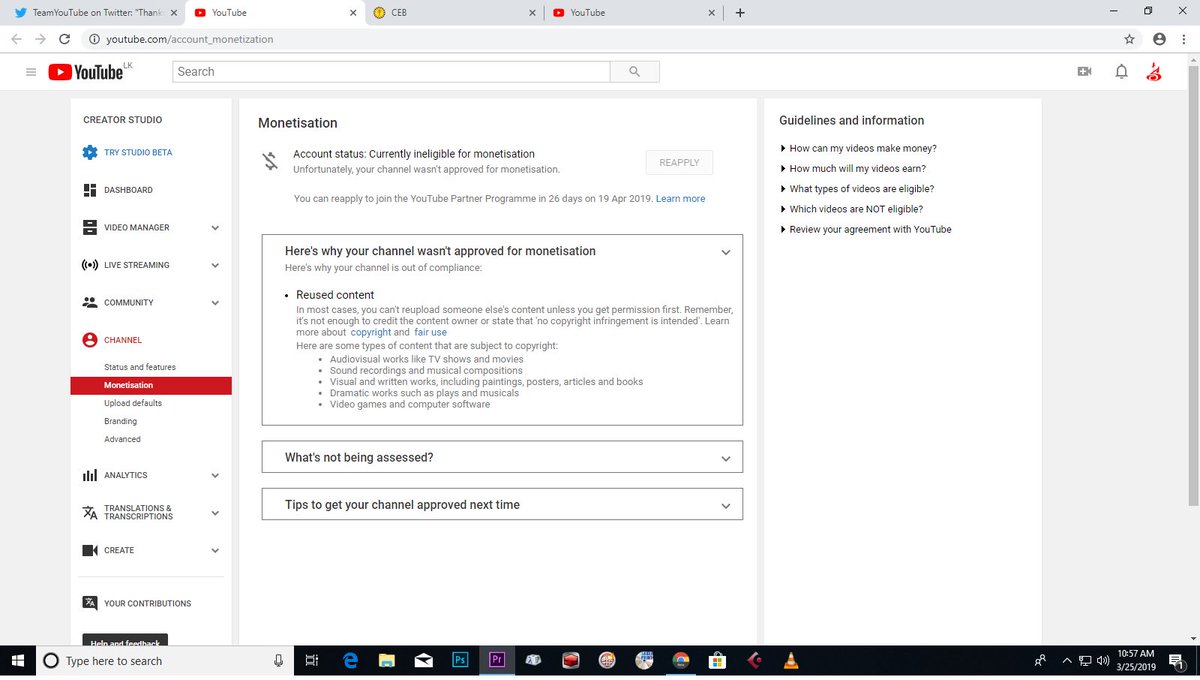Click the Translations & Transcriptions icon
Screen dimensions: 1200x680
[90, 513]
